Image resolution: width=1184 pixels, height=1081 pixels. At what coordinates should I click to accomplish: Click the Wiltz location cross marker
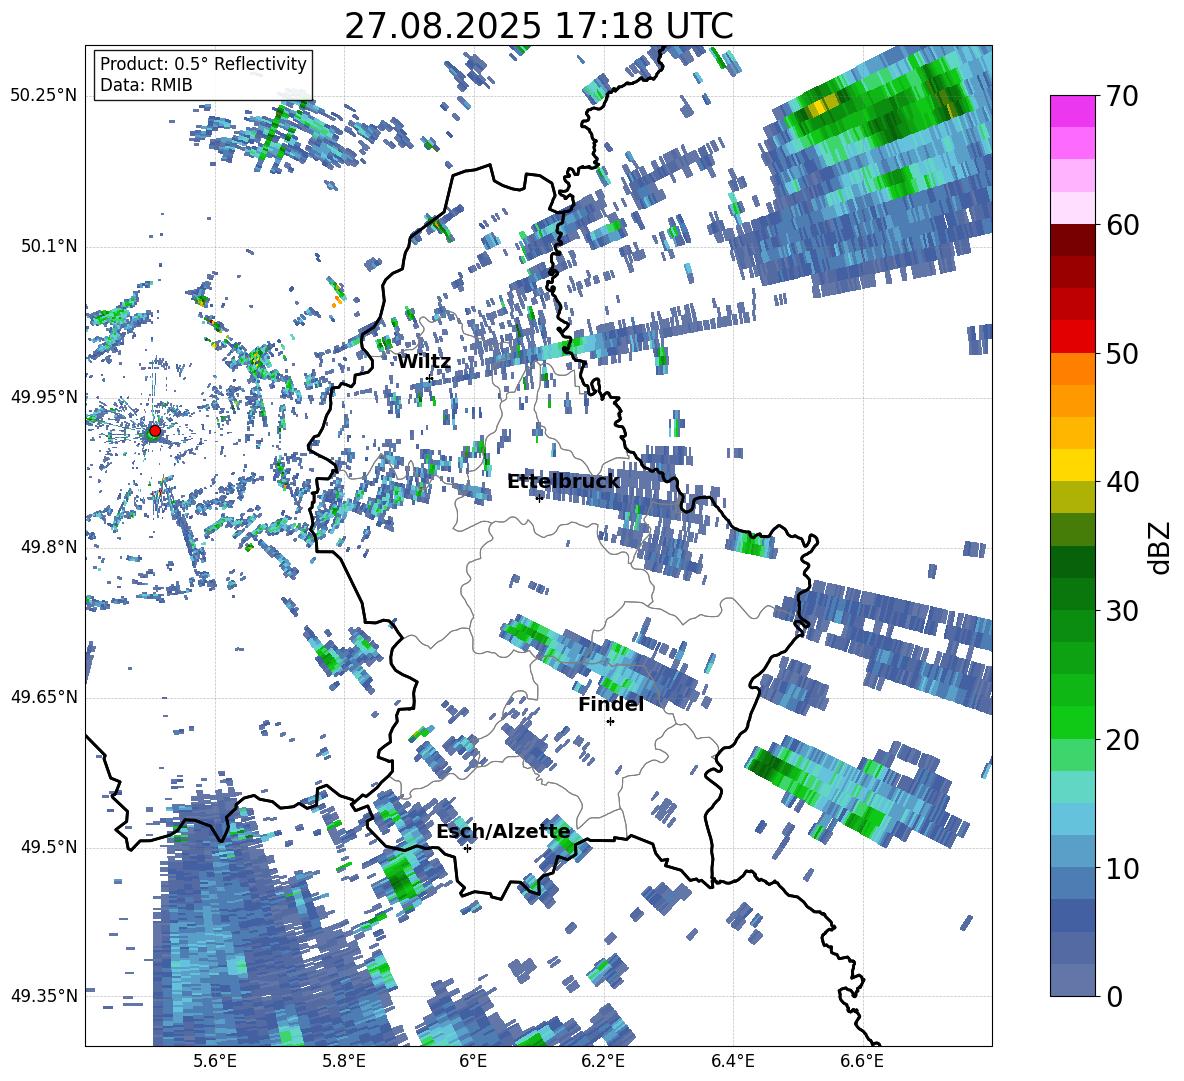point(429,377)
